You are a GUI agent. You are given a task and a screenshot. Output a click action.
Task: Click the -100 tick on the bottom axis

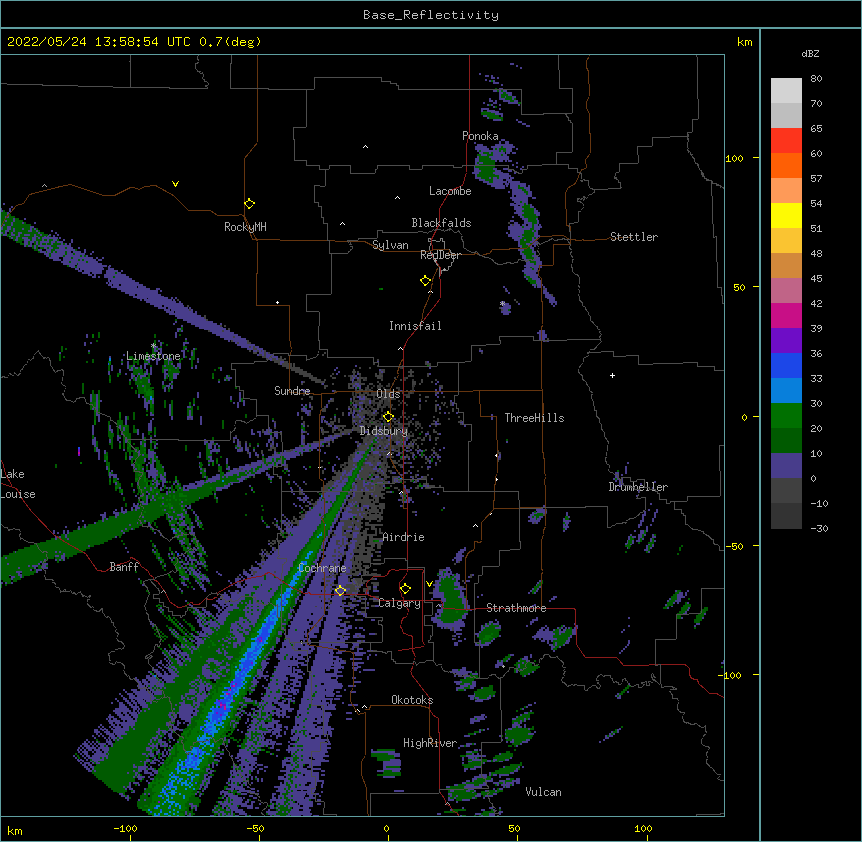point(125,828)
